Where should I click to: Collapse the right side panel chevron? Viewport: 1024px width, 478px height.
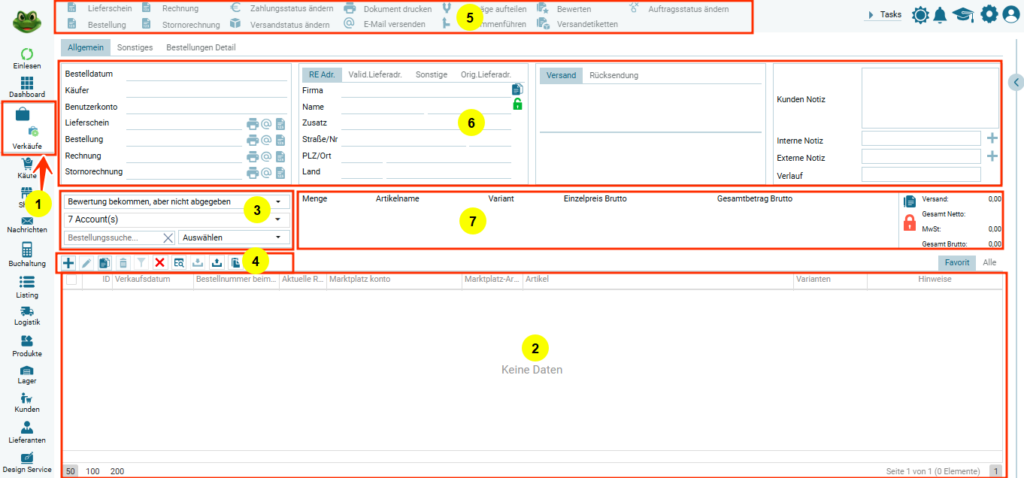point(1017,83)
